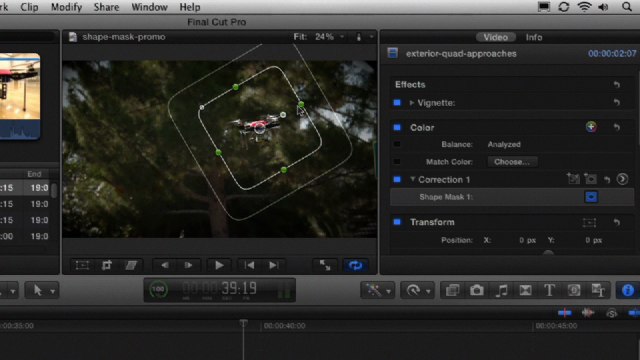Open Color Board for Correction 1
Image resolution: width=640 pixels, height=360 pixels.
pos(622,179)
